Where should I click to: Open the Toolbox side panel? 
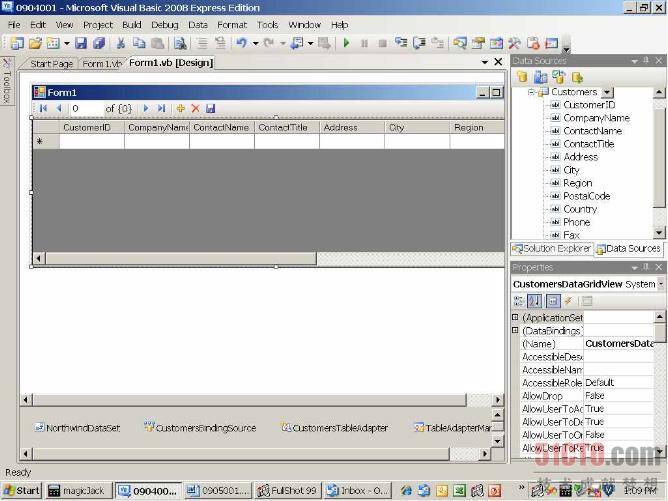pos(7,81)
